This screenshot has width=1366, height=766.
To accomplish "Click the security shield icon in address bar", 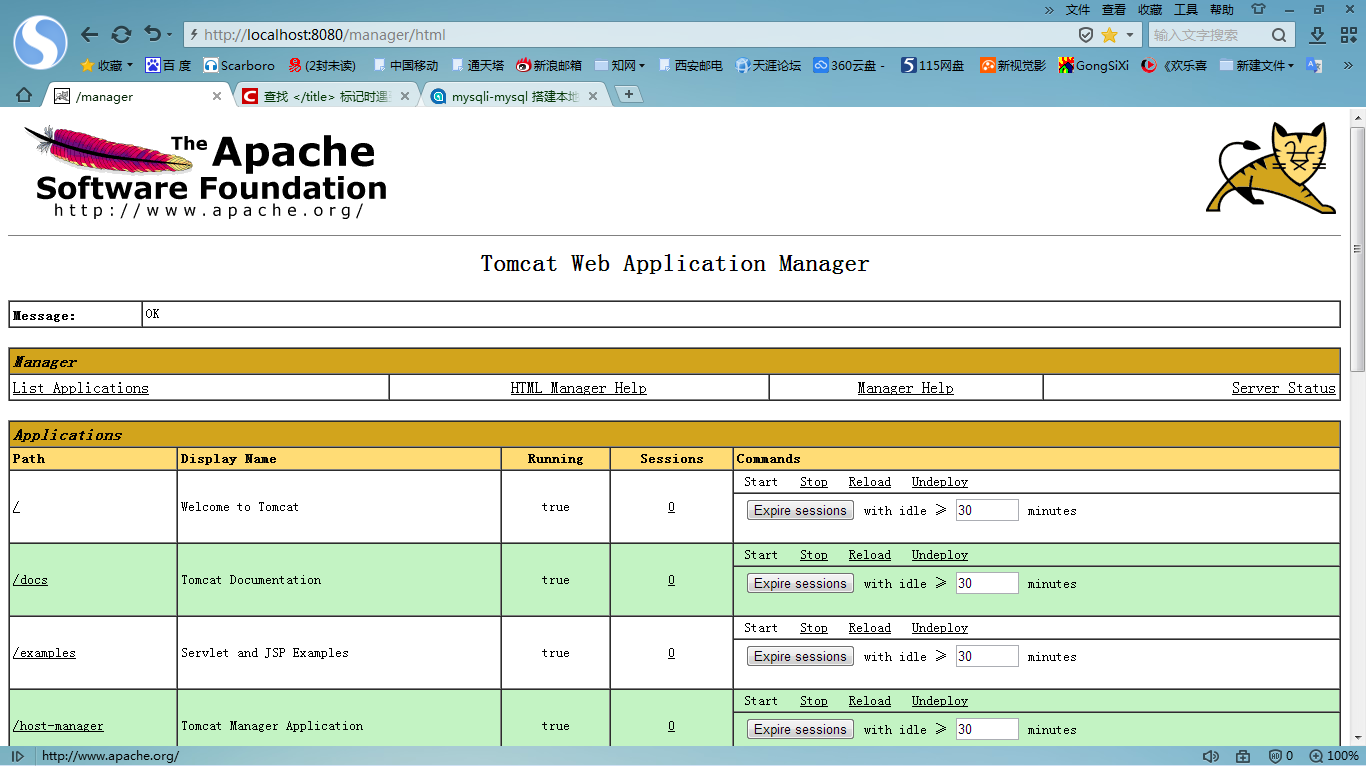I will [x=1086, y=35].
